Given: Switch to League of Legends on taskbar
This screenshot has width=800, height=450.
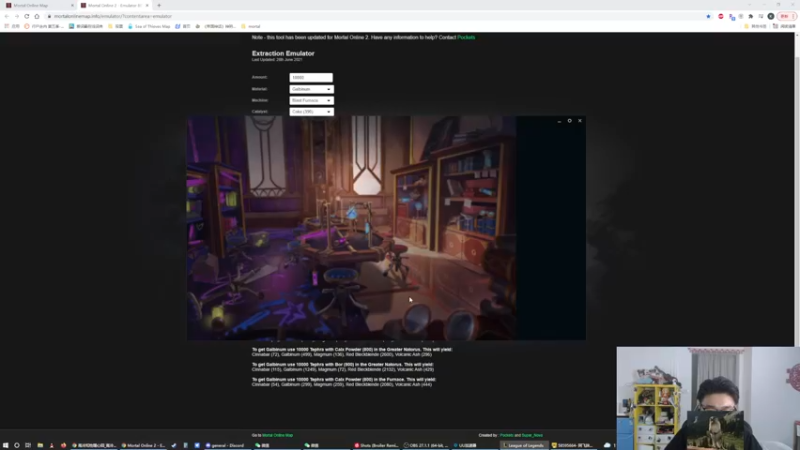Looking at the screenshot, I should click(x=523, y=445).
